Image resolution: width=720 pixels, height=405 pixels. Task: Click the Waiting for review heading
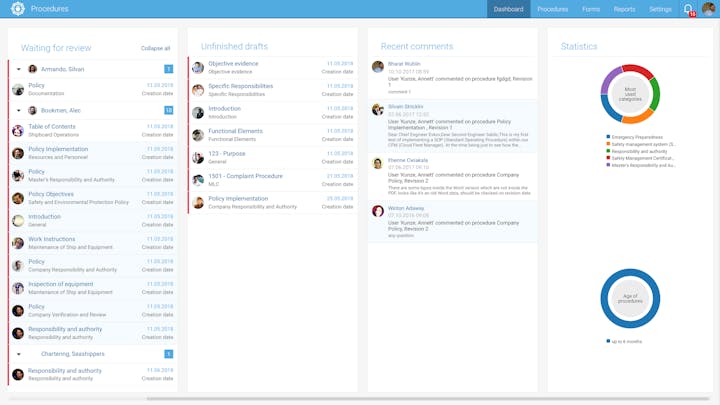coord(56,48)
